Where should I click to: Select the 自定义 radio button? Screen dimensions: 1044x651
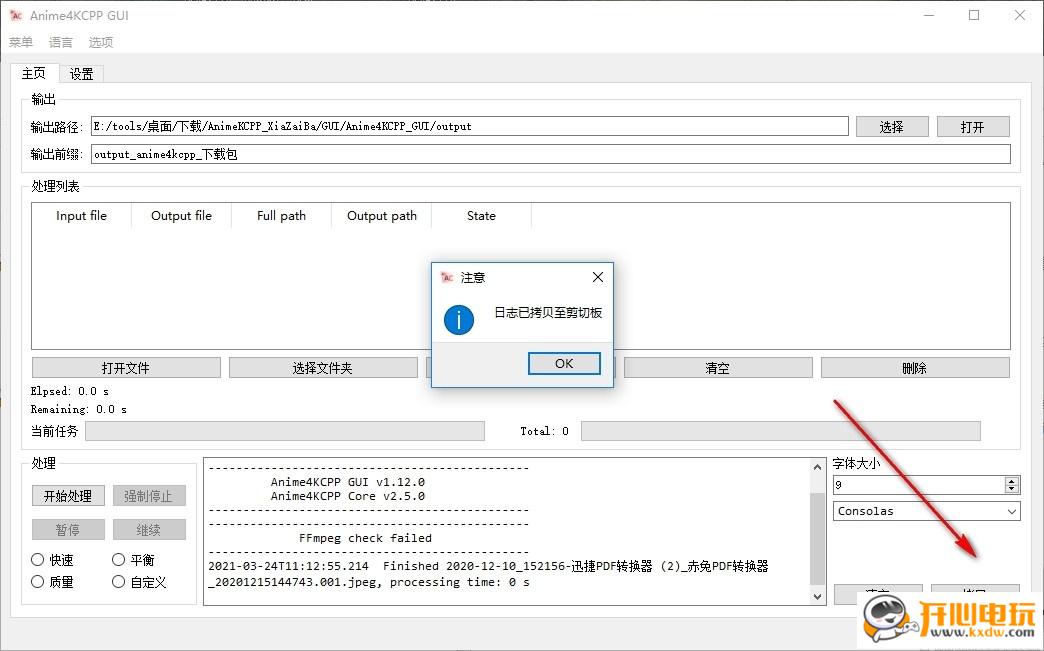[119, 582]
